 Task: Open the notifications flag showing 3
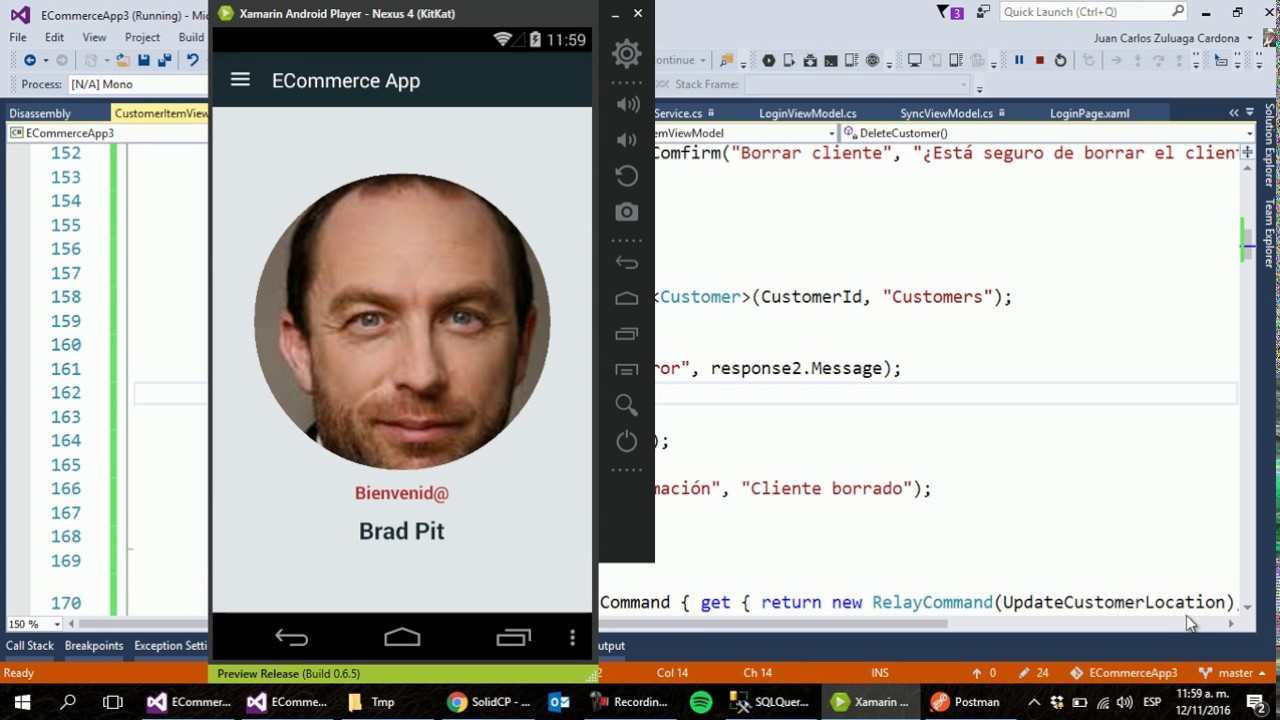click(x=950, y=12)
